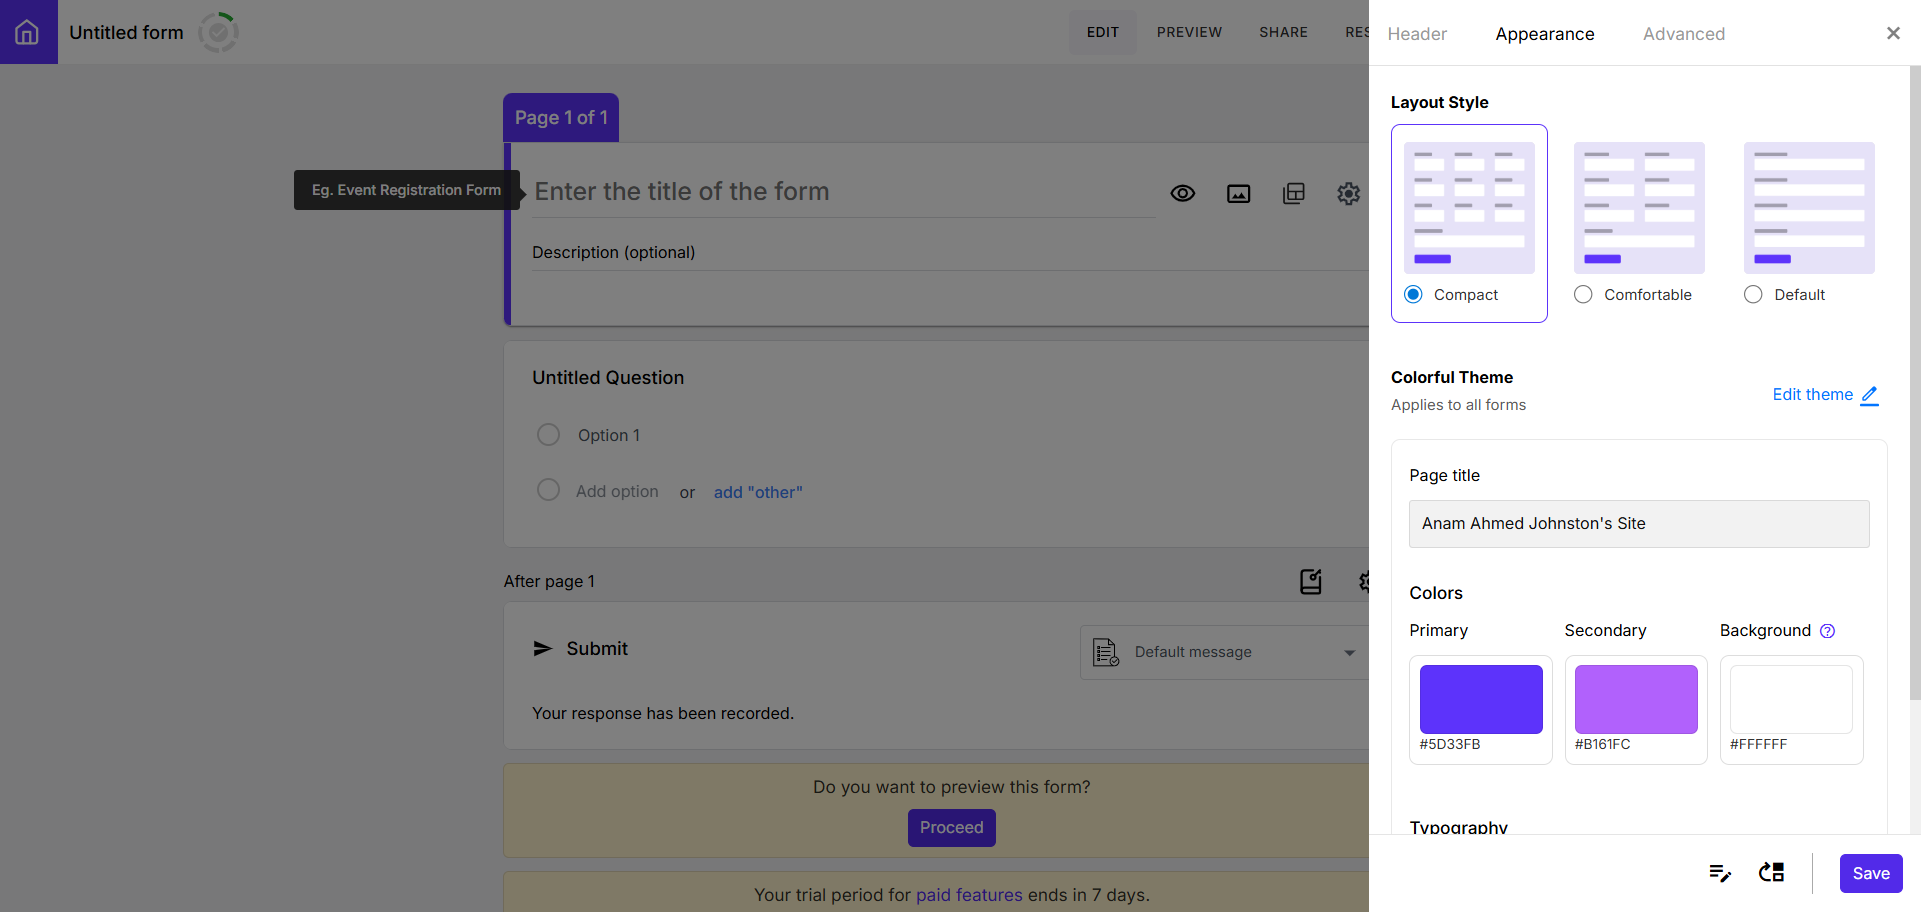Image resolution: width=1921 pixels, height=912 pixels.
Task: Click the reset layout icon near Save
Action: pos(1771,873)
